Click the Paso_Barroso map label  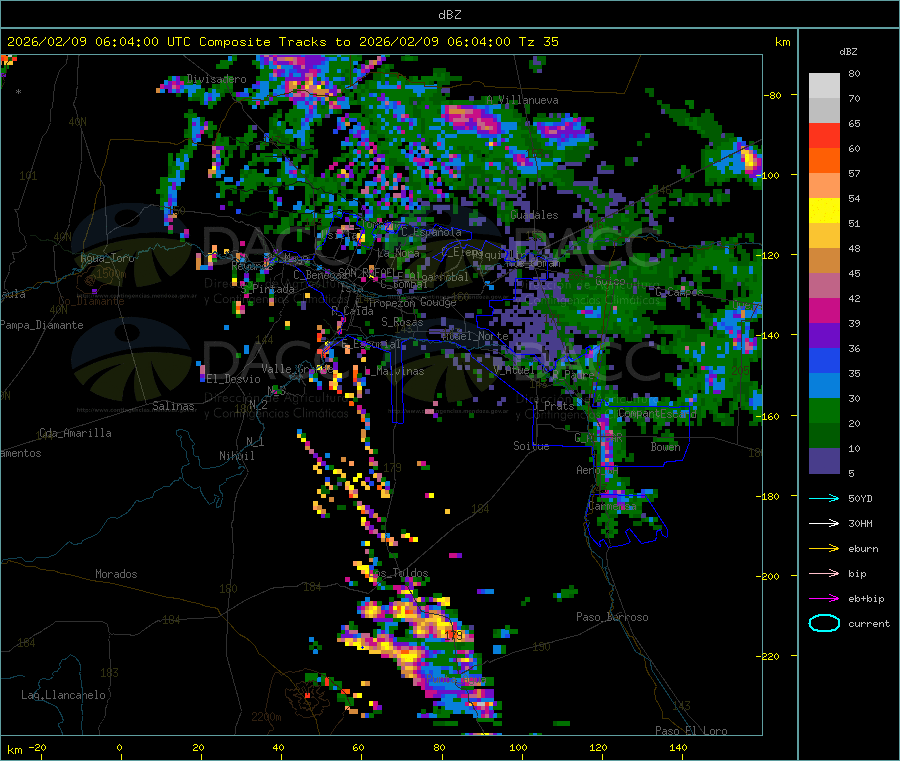[x=612, y=617]
